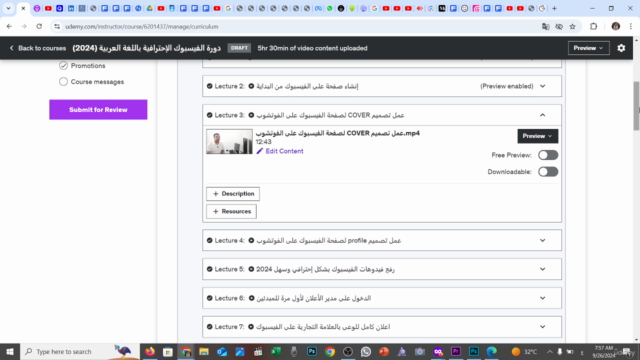Enable the Downloadable toggle

click(548, 172)
